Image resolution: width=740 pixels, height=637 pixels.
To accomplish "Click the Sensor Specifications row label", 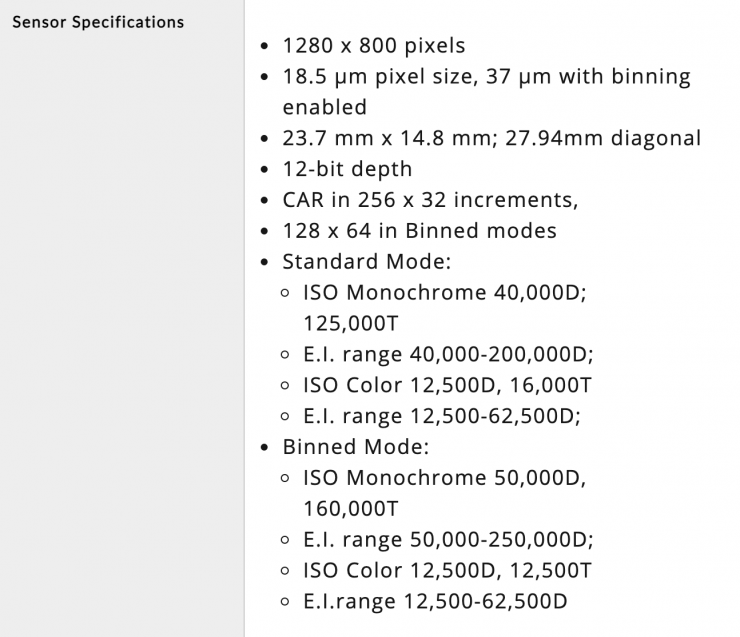I will click(98, 21).
